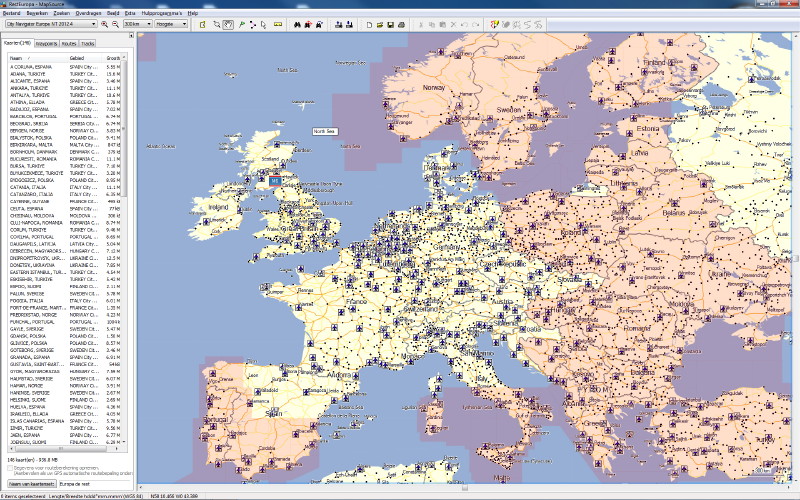The width and height of the screenshot is (800, 500).
Task: Click the North Sea tooltip label on map
Action: [x=324, y=132]
